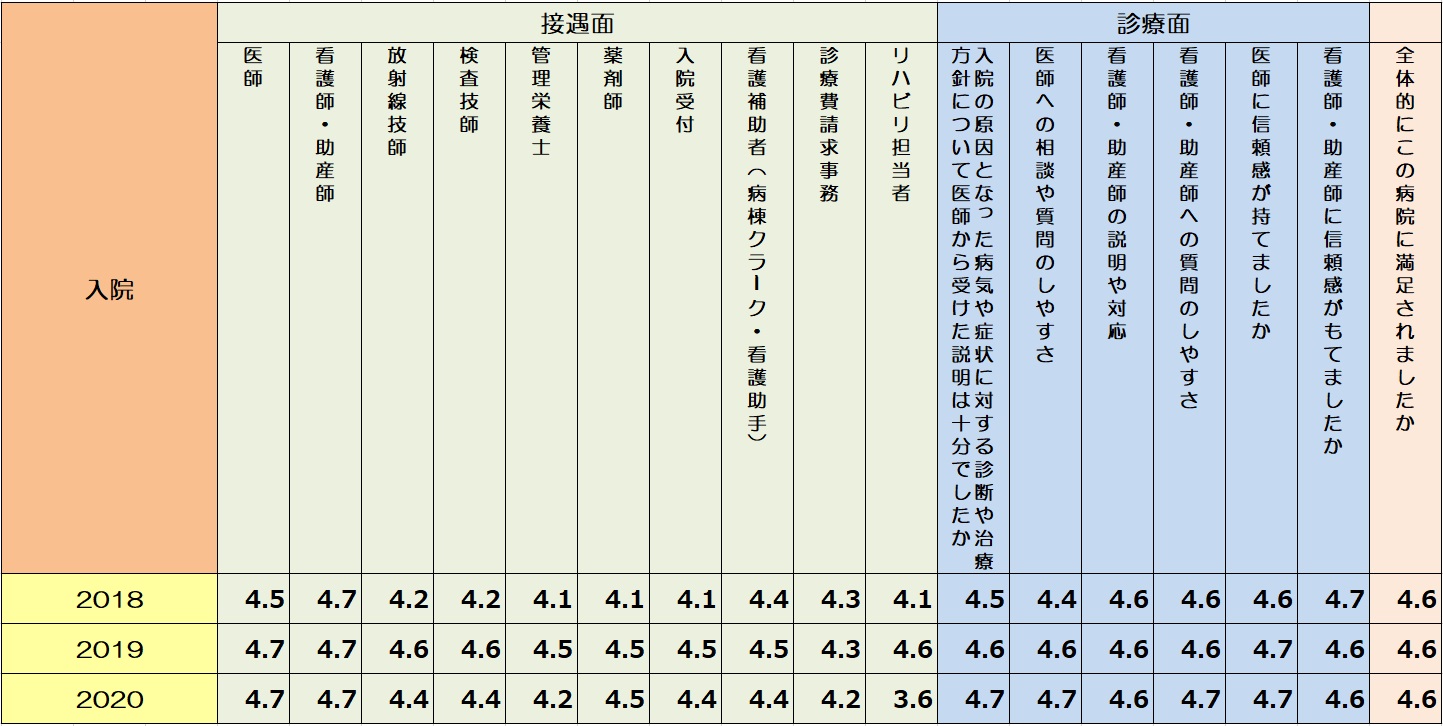Select the 2020 score for 看護補助者
Screen dimensions: 1443x726
point(758,699)
